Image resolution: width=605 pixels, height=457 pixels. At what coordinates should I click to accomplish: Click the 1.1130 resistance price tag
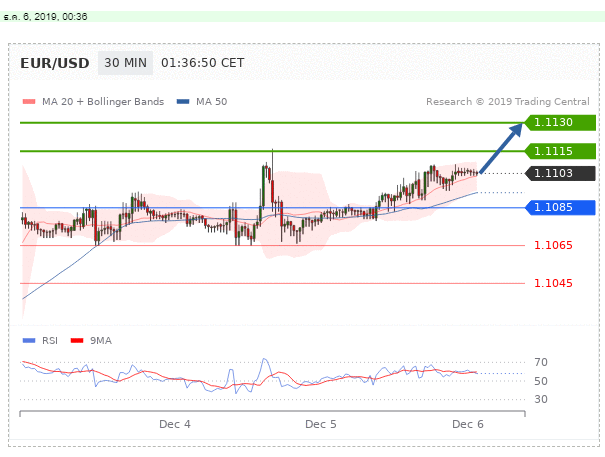tap(560, 123)
